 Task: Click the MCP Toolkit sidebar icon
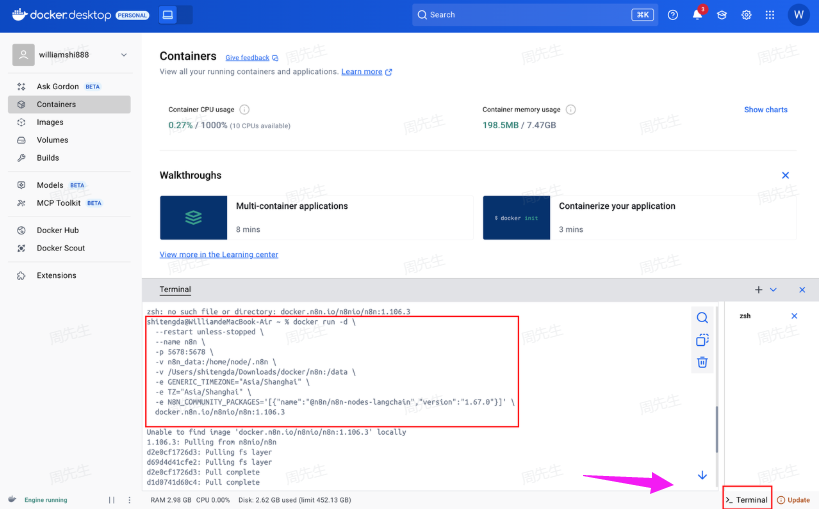(21, 203)
